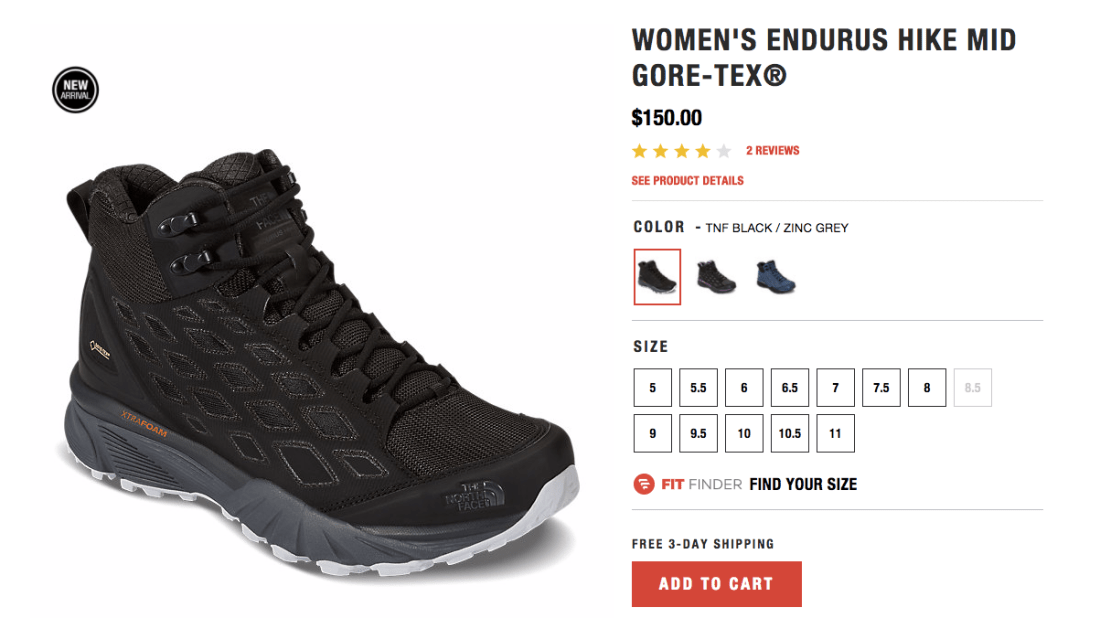
Task: Choose size 9.5
Action: tap(698, 434)
